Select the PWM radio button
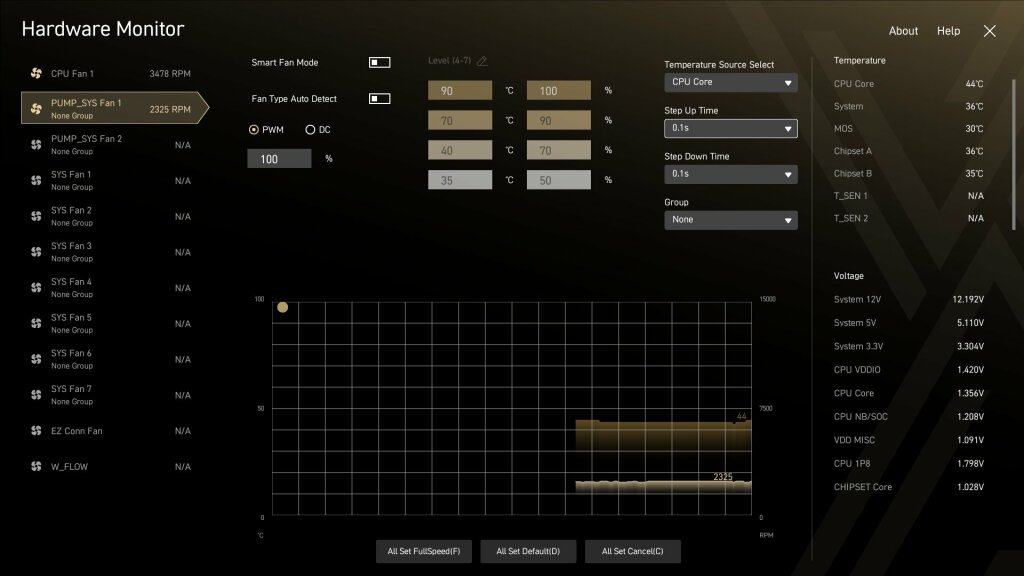The width and height of the screenshot is (1024, 576). tap(254, 129)
